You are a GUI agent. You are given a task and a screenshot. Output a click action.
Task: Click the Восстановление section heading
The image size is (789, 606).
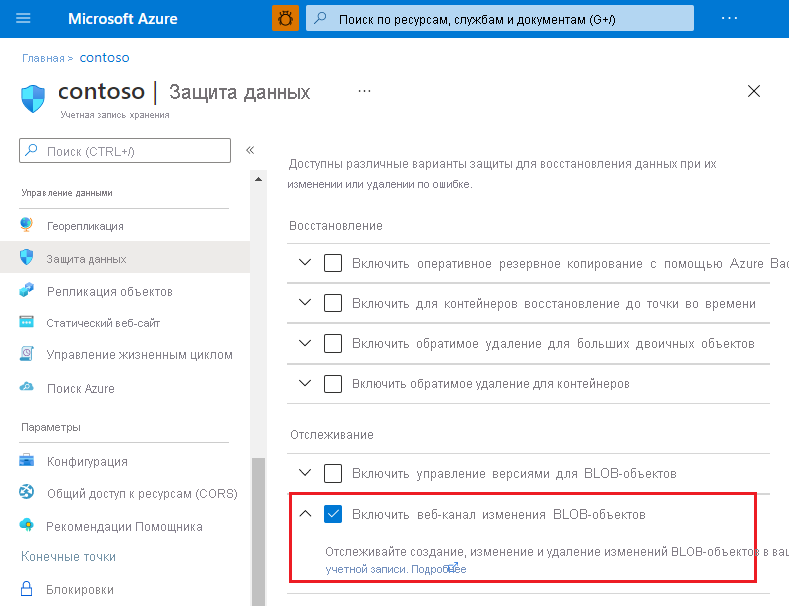pos(336,225)
